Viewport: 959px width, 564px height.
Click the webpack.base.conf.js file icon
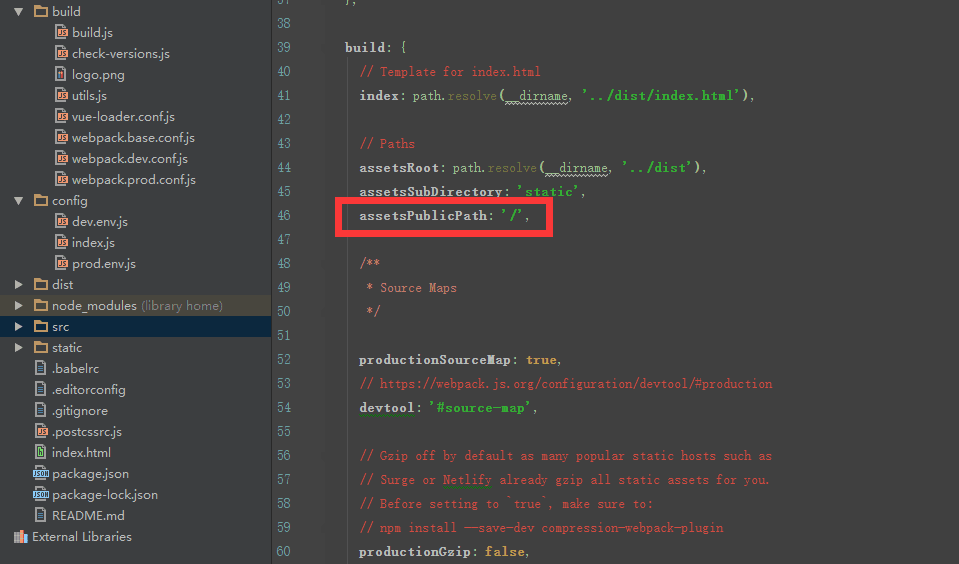coord(61,137)
